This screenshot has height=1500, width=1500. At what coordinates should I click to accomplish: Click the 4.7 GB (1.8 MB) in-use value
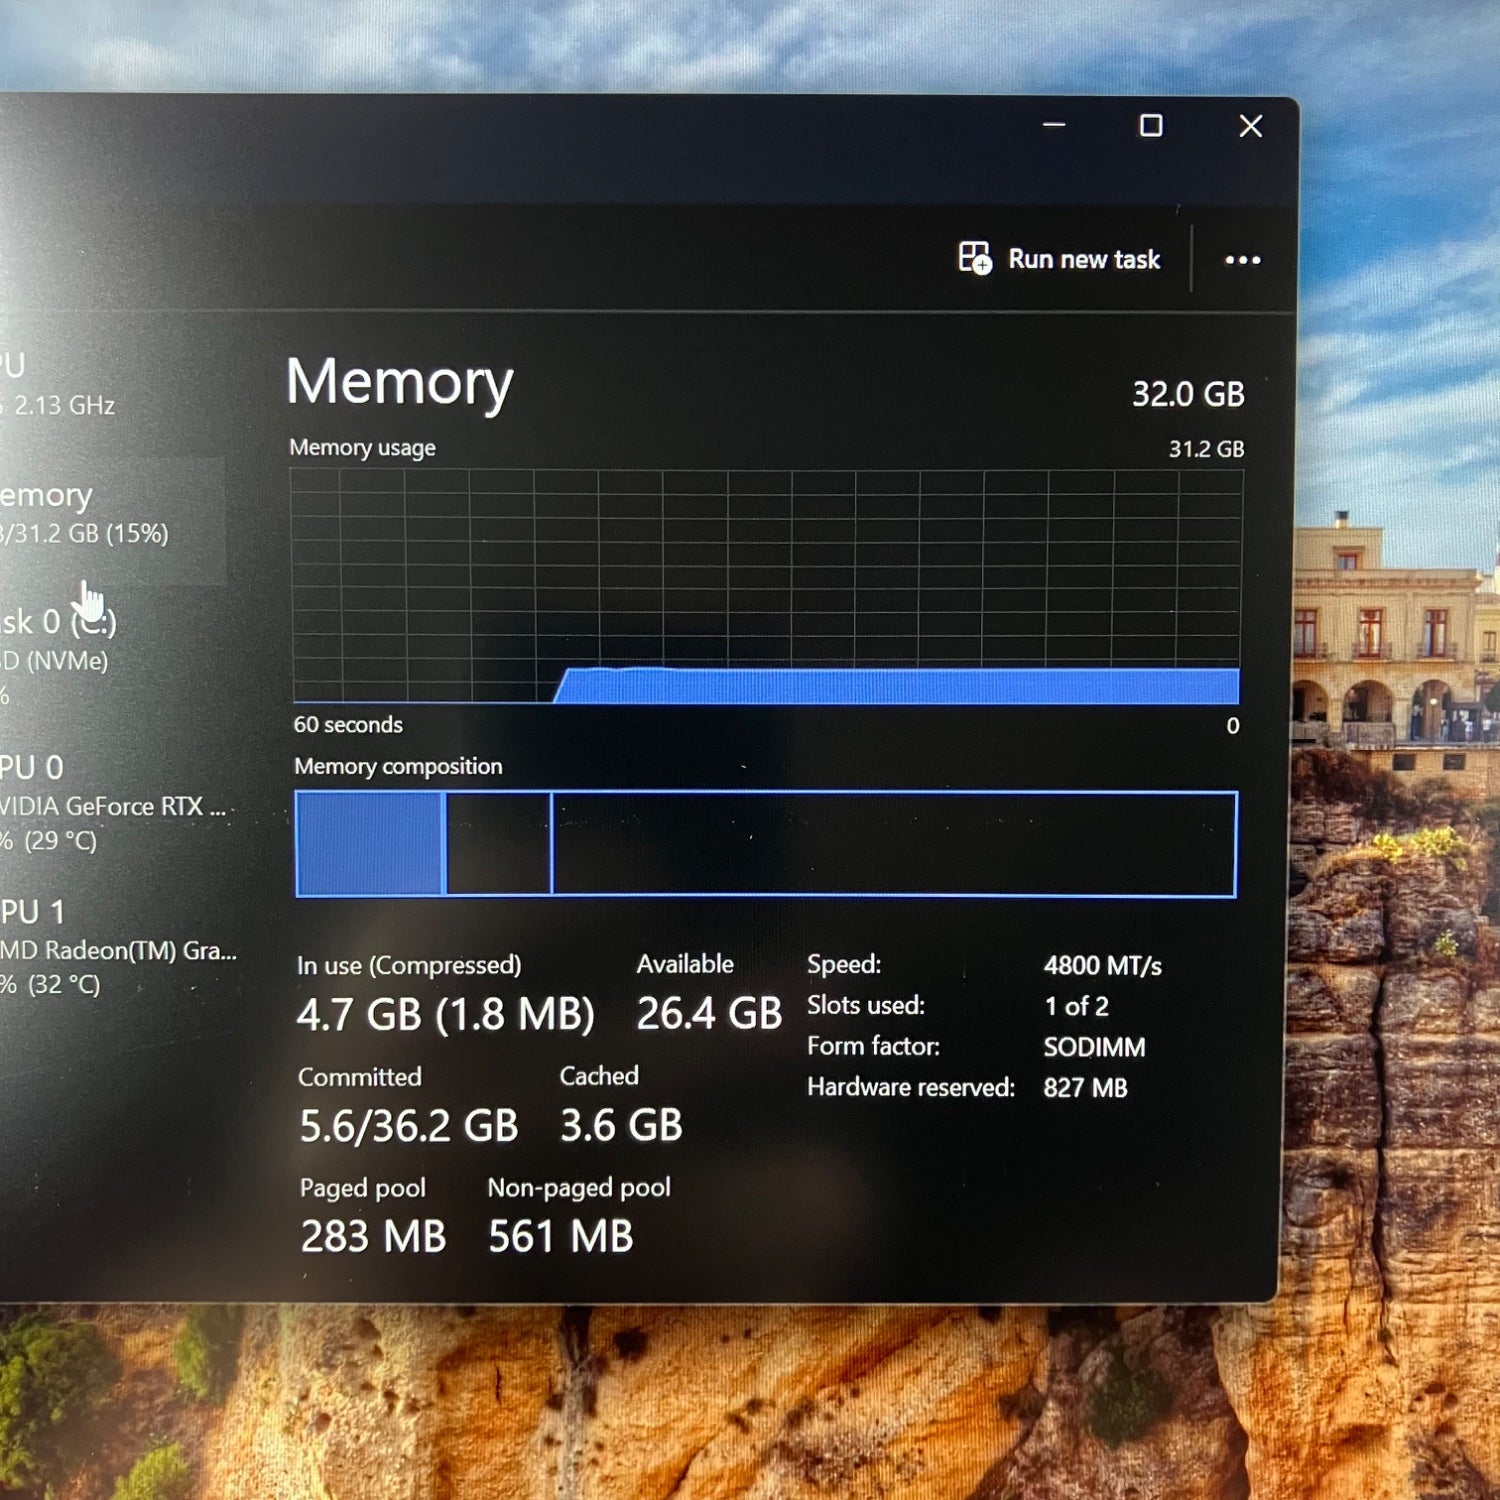click(445, 1014)
